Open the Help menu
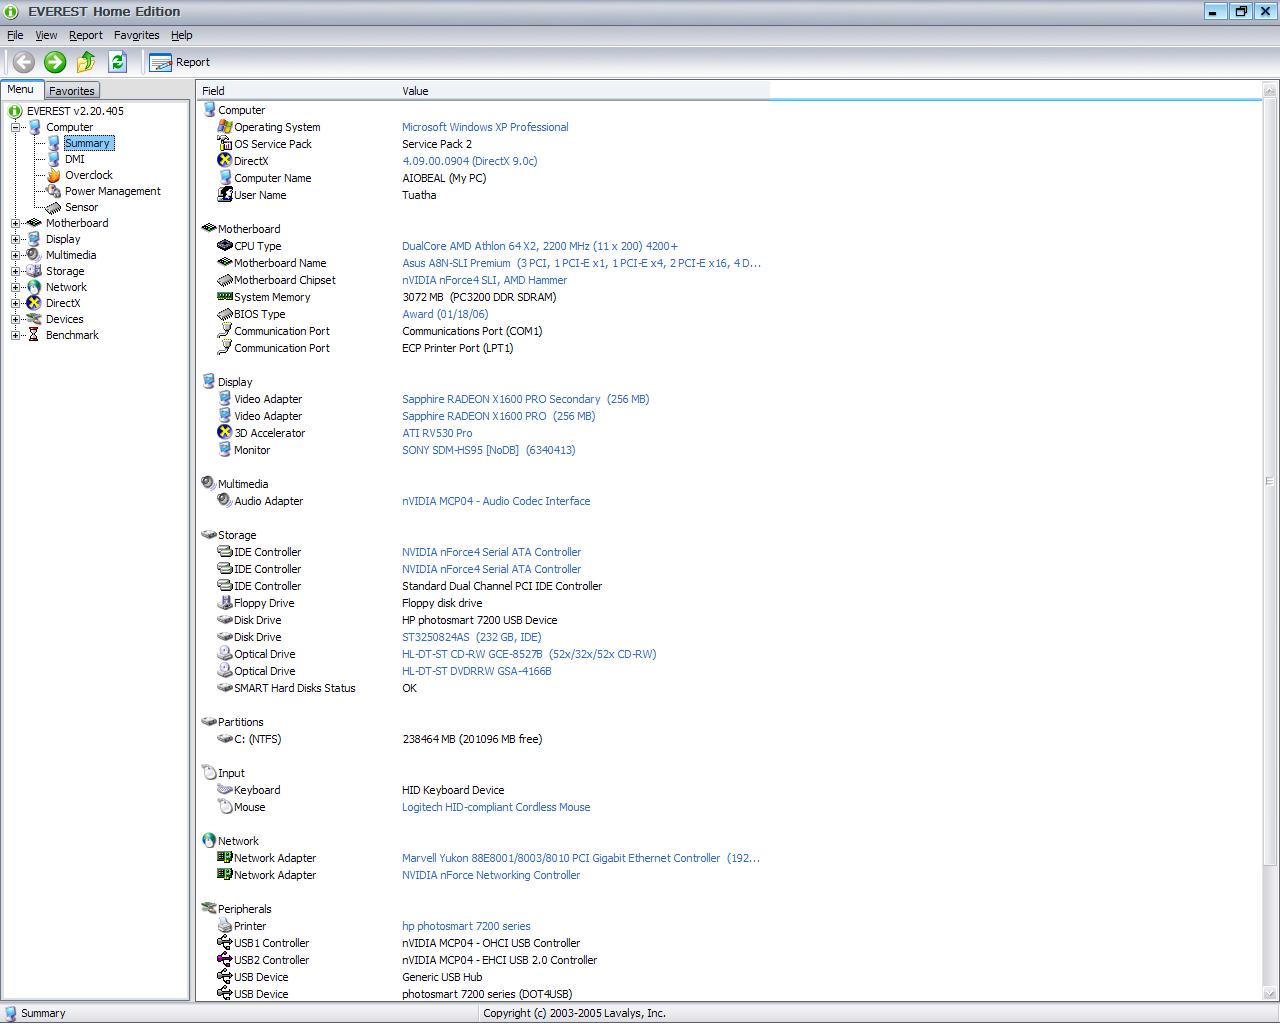 181,35
